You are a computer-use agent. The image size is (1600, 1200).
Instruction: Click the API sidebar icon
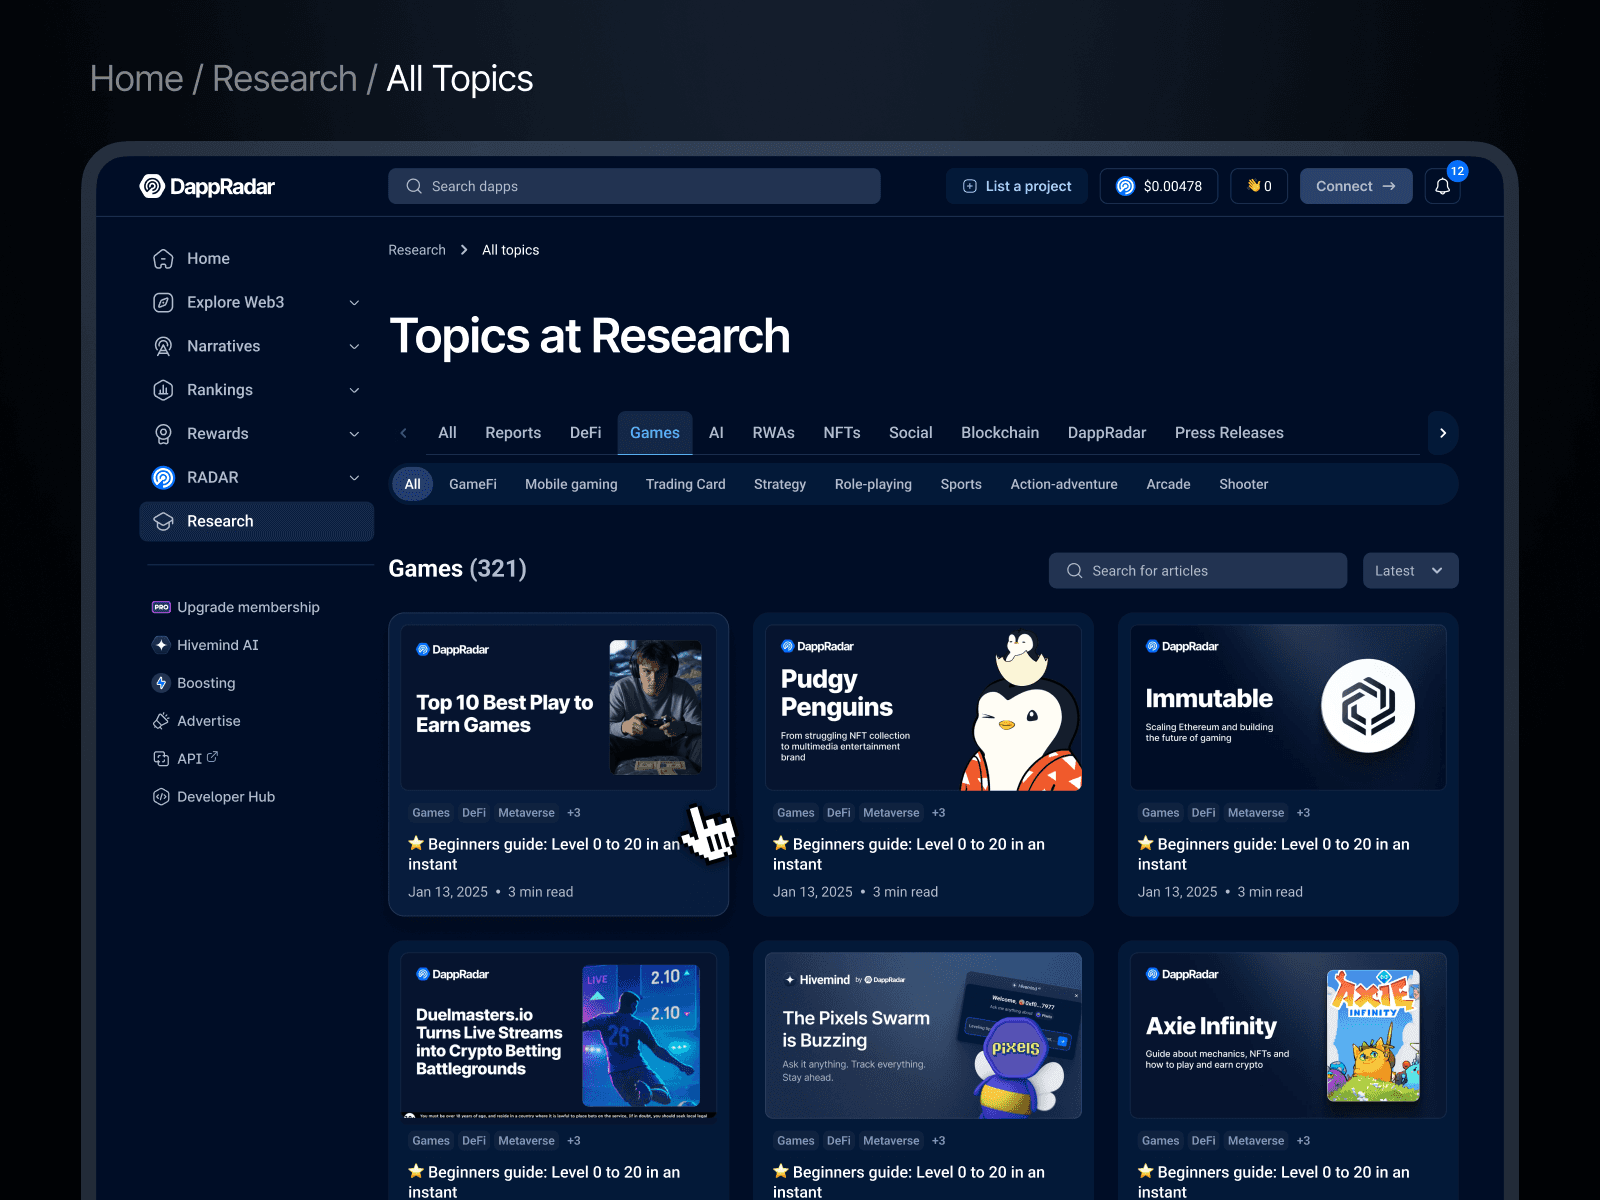pos(161,759)
